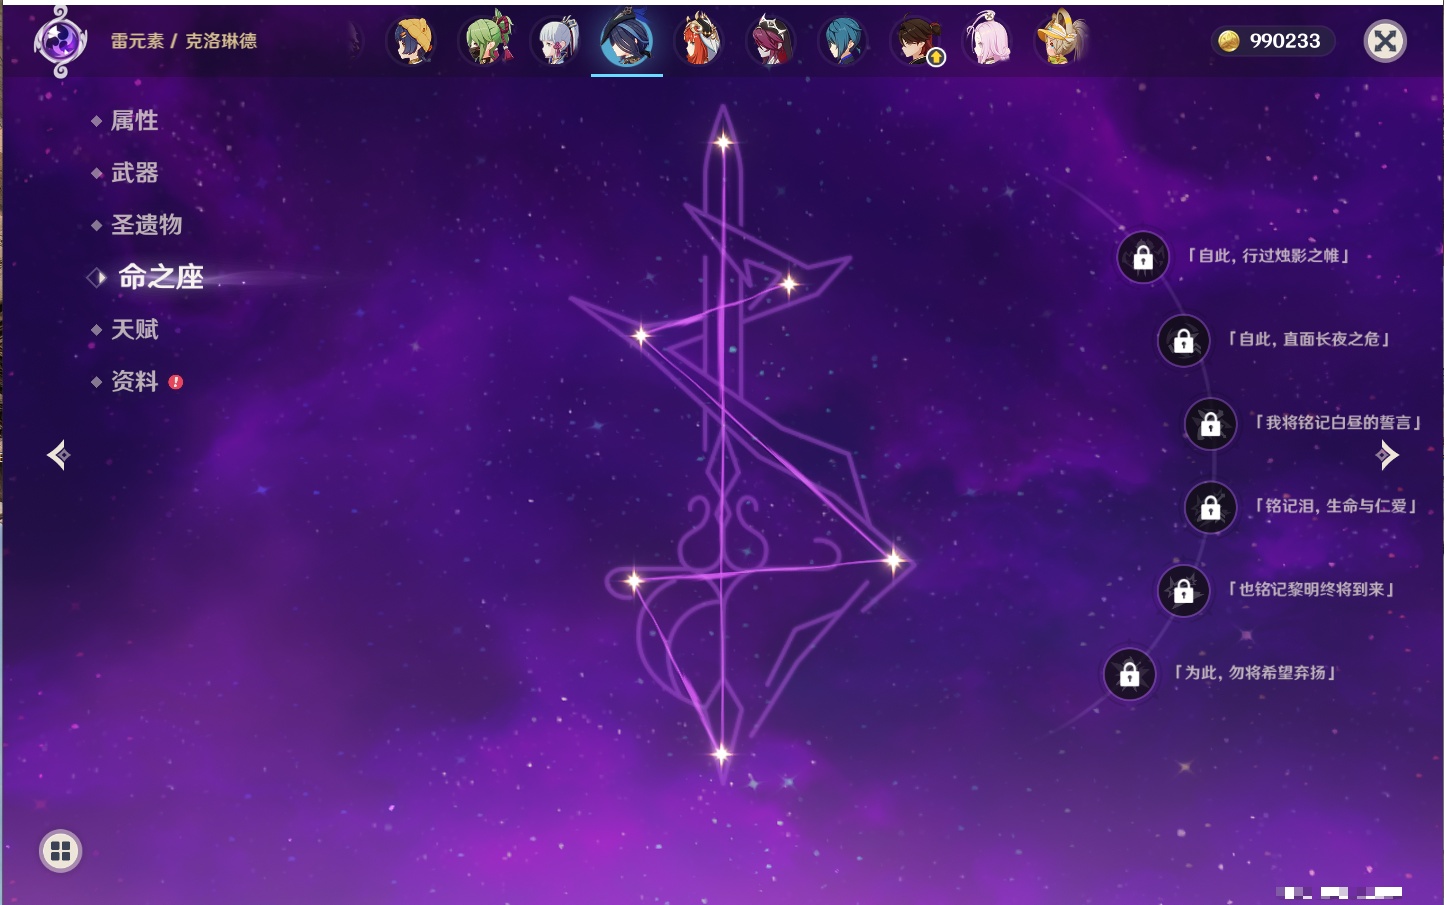
Task: Select the dark-red-haired character with spiked veil
Action: [771, 41]
